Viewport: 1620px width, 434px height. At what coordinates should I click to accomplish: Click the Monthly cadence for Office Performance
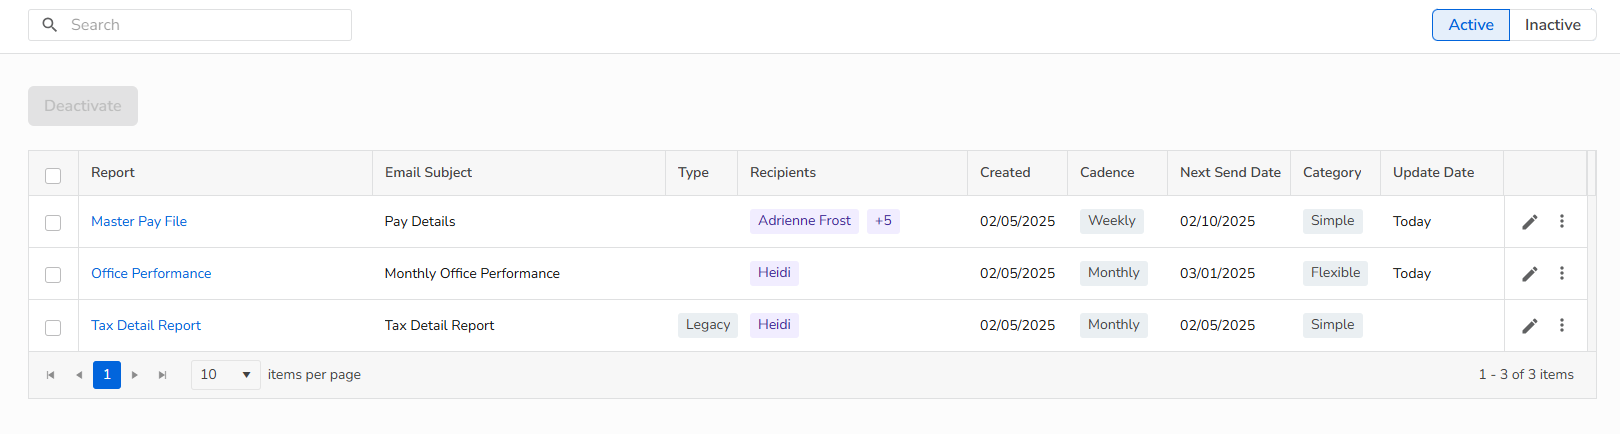pyautogui.click(x=1114, y=273)
